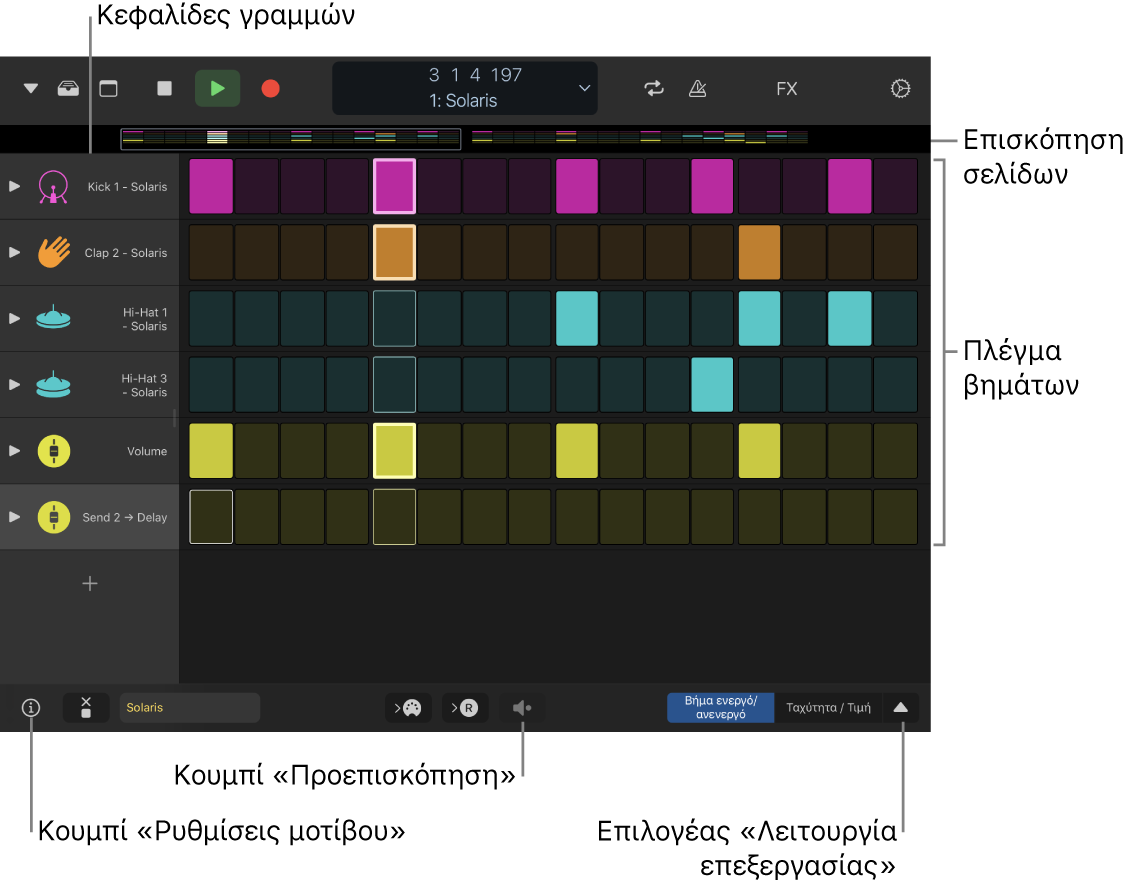Click the green Play button

click(x=217, y=88)
